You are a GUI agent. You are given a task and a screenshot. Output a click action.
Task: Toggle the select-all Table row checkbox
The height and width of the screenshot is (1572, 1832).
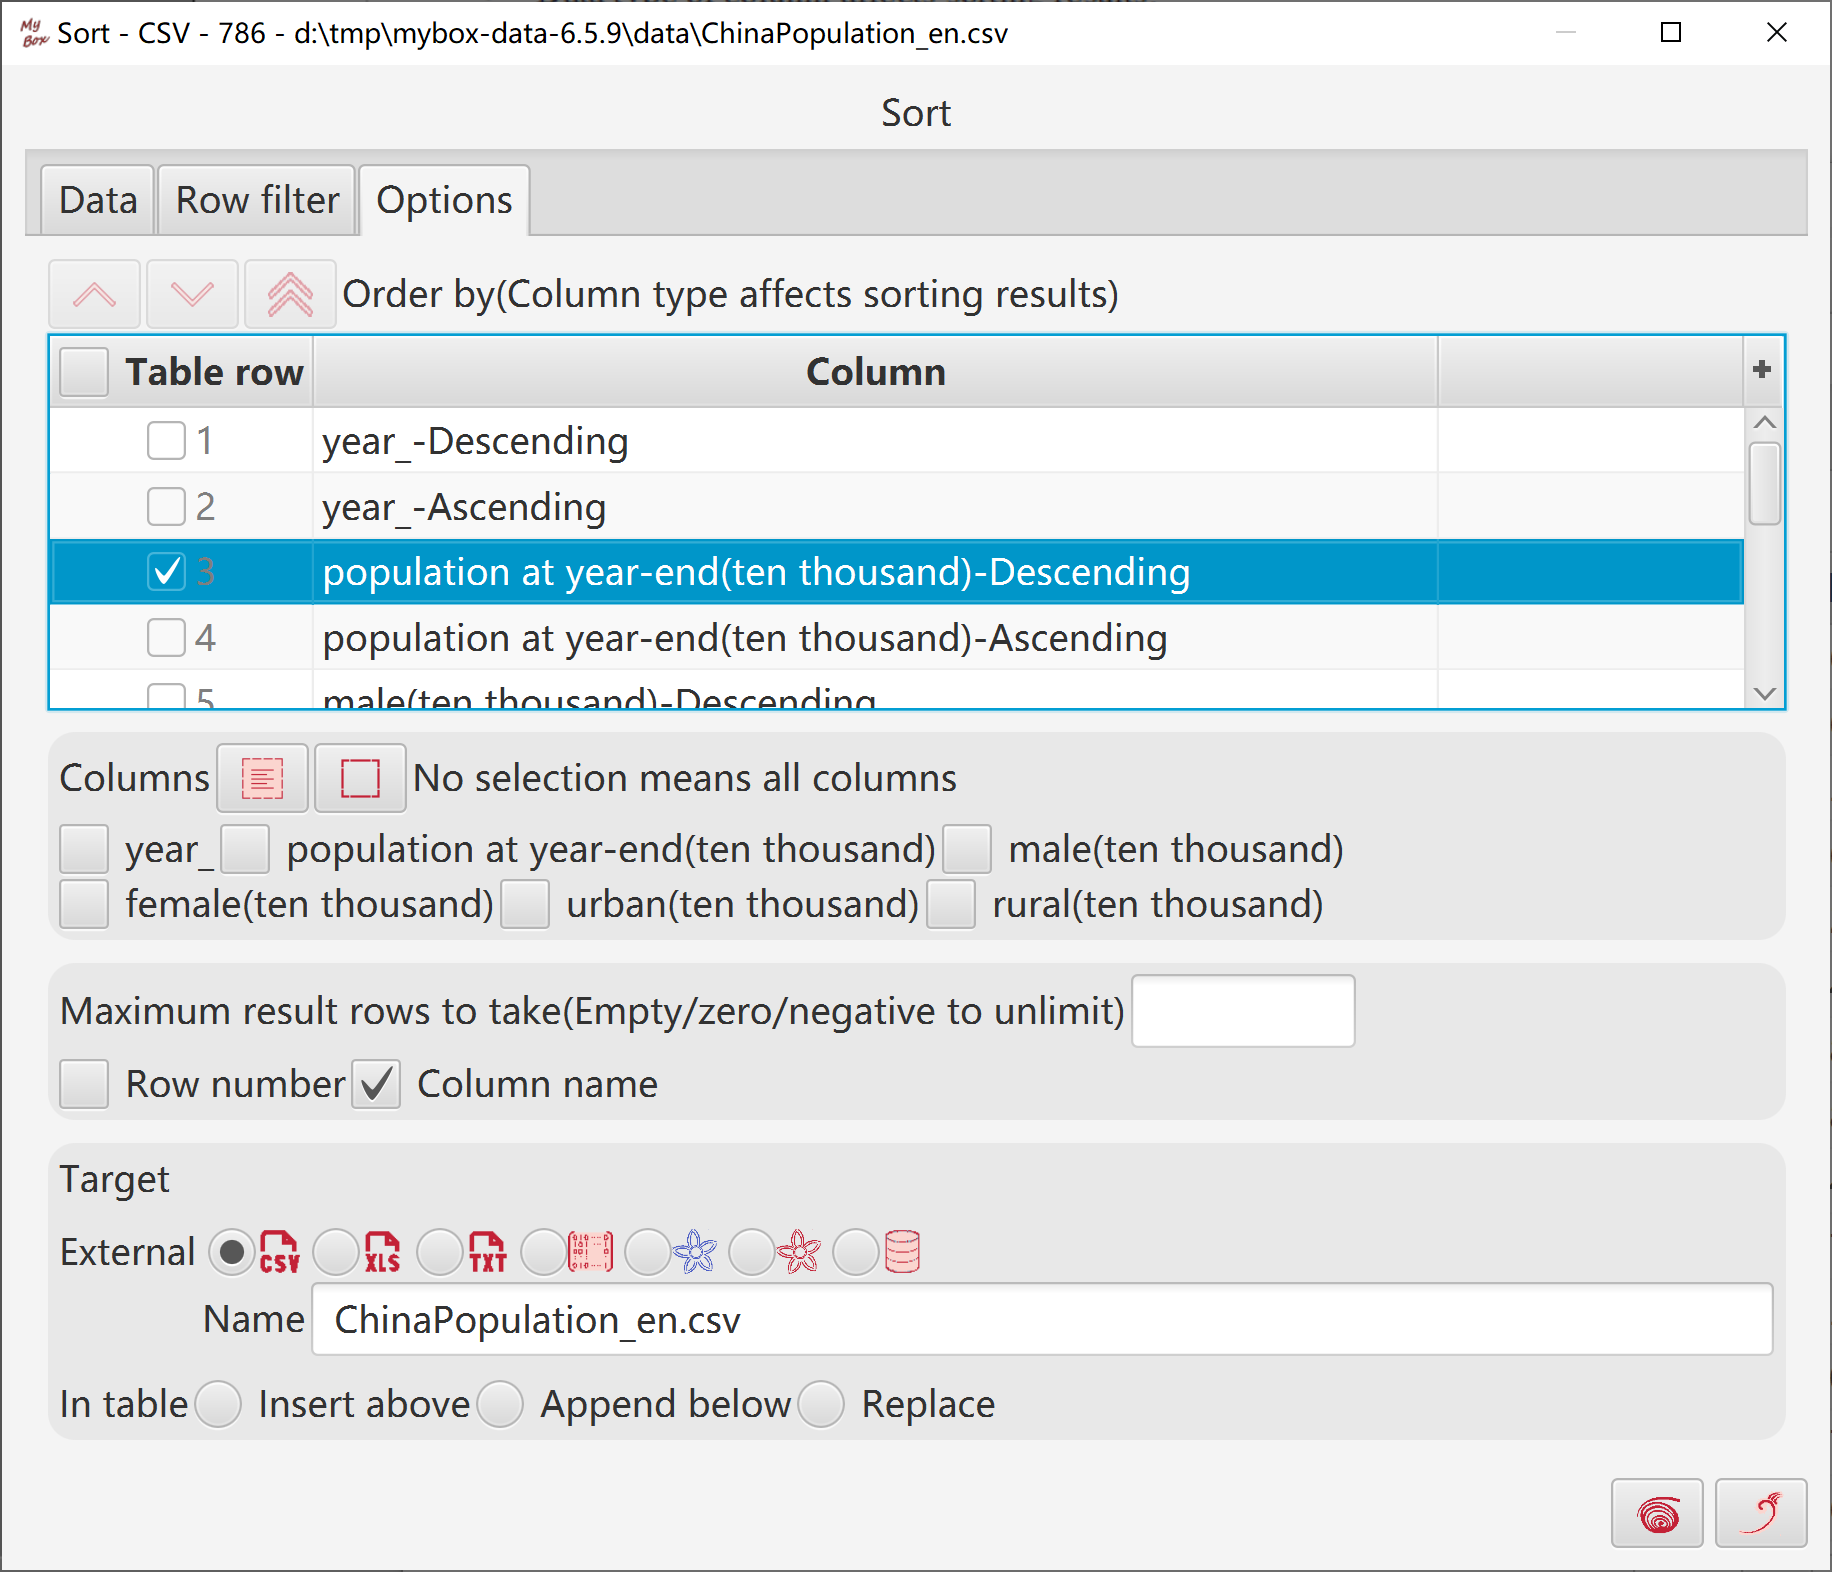(x=84, y=372)
